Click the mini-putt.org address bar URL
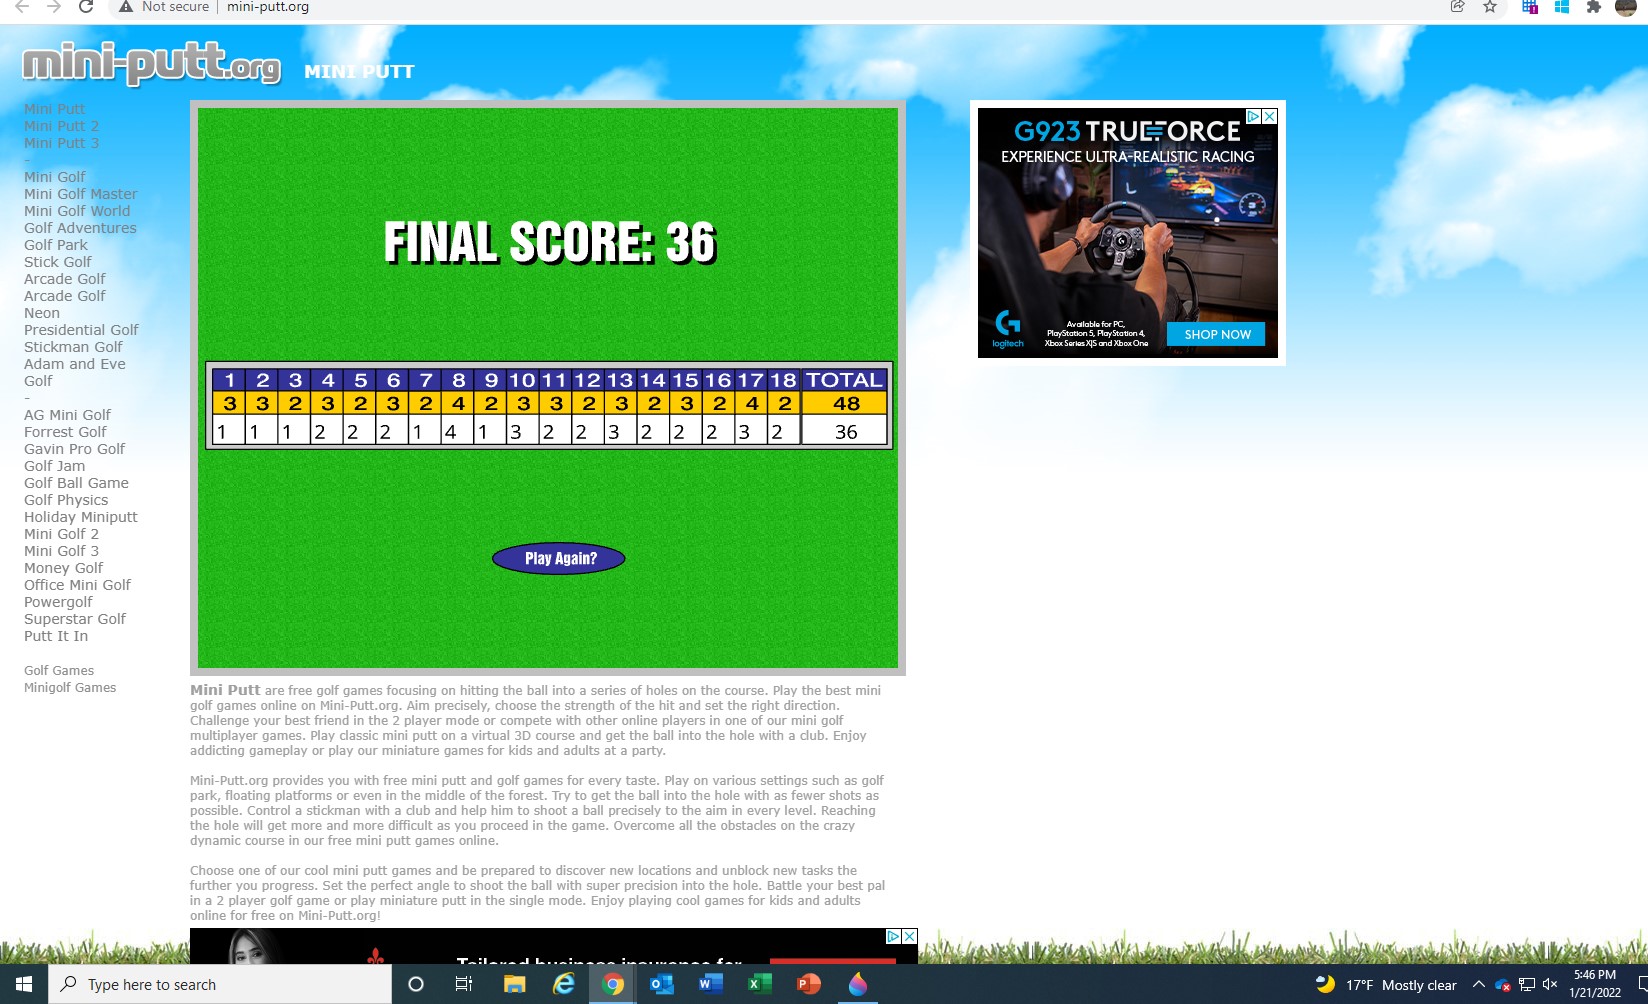 pyautogui.click(x=268, y=7)
